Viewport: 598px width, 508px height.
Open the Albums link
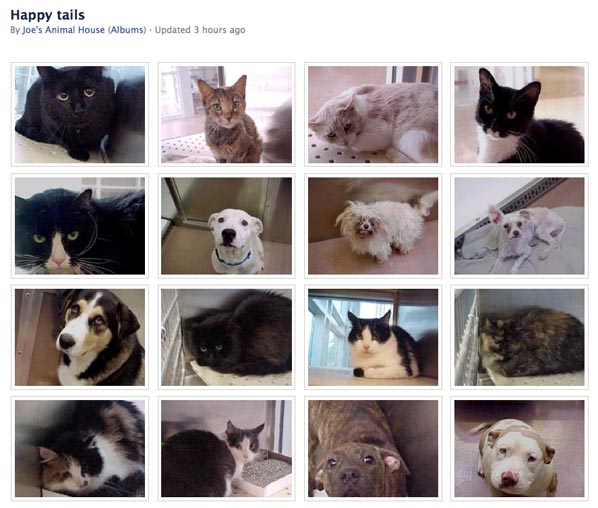coord(128,30)
